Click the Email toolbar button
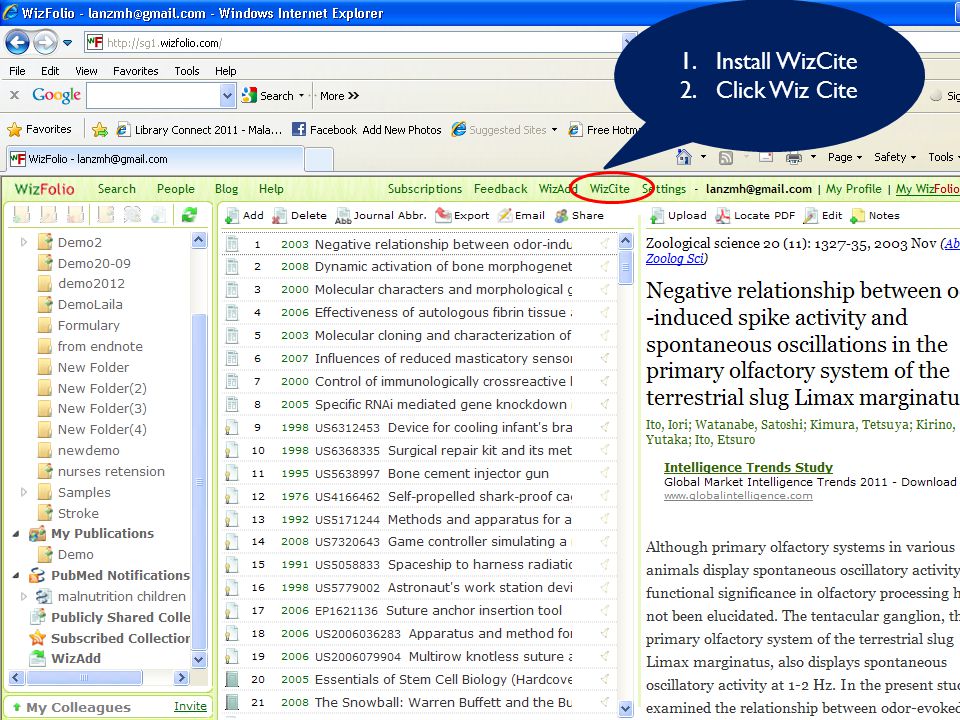Image resolution: width=960 pixels, height=720 pixels. (x=521, y=216)
